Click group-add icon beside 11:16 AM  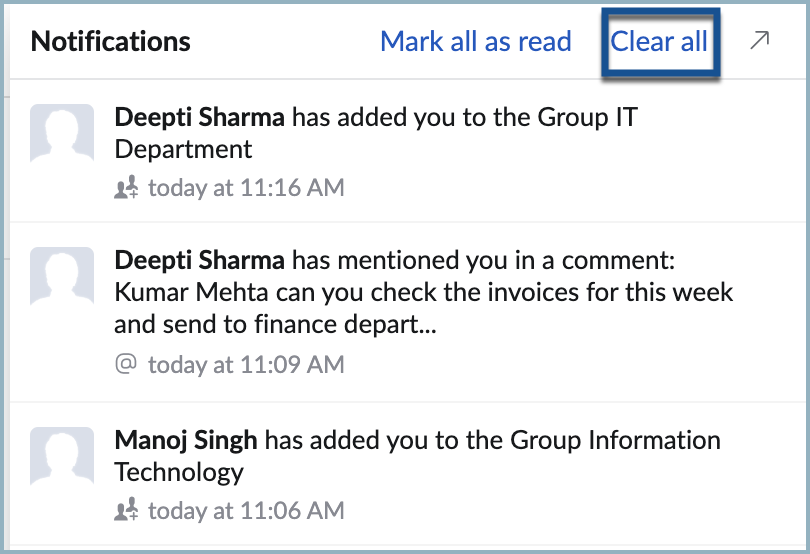126,187
